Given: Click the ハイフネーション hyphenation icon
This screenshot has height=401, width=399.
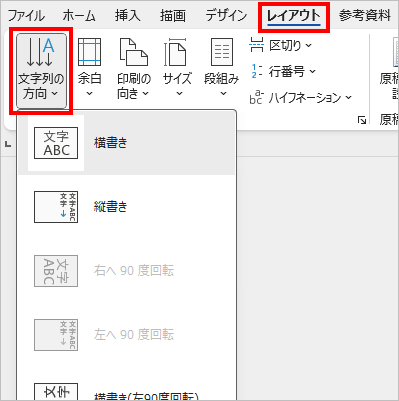Looking at the screenshot, I should coord(256,97).
